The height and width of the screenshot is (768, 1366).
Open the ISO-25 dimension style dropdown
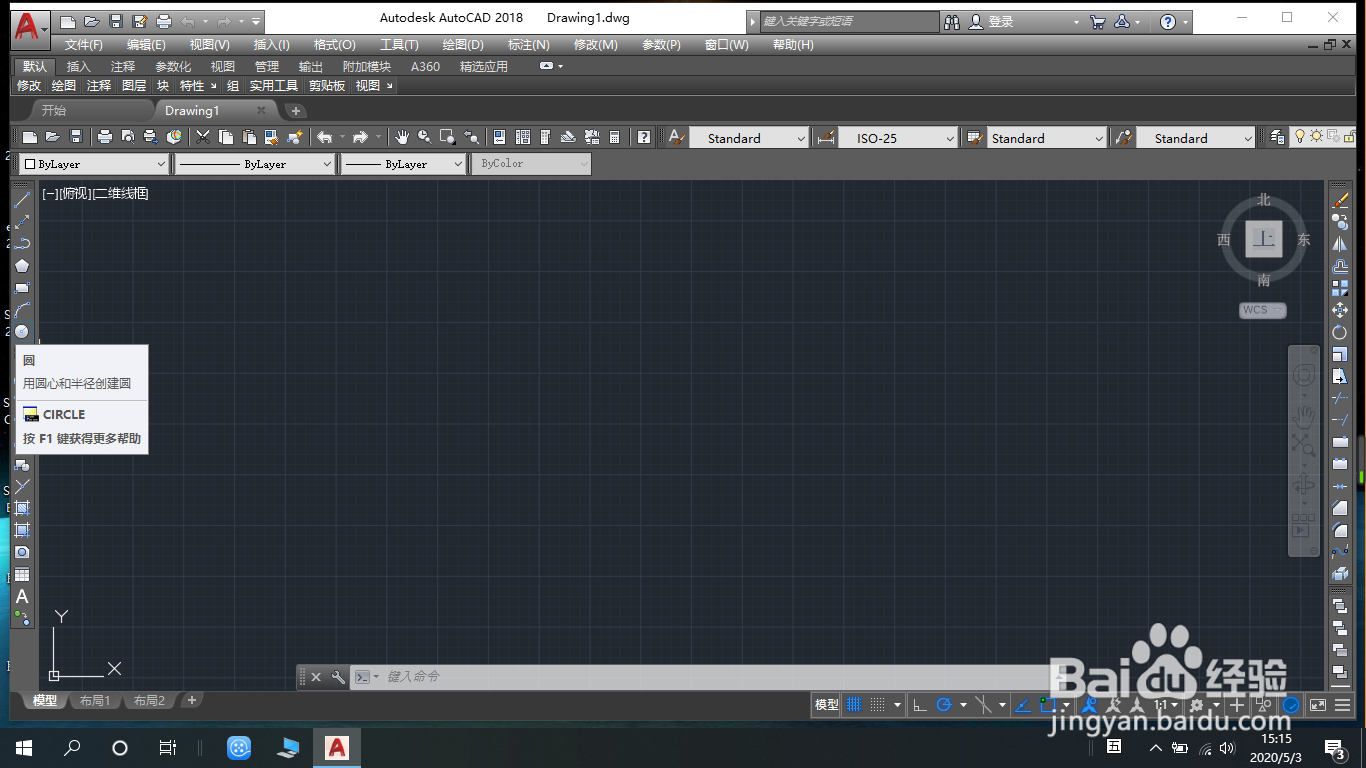tap(898, 138)
